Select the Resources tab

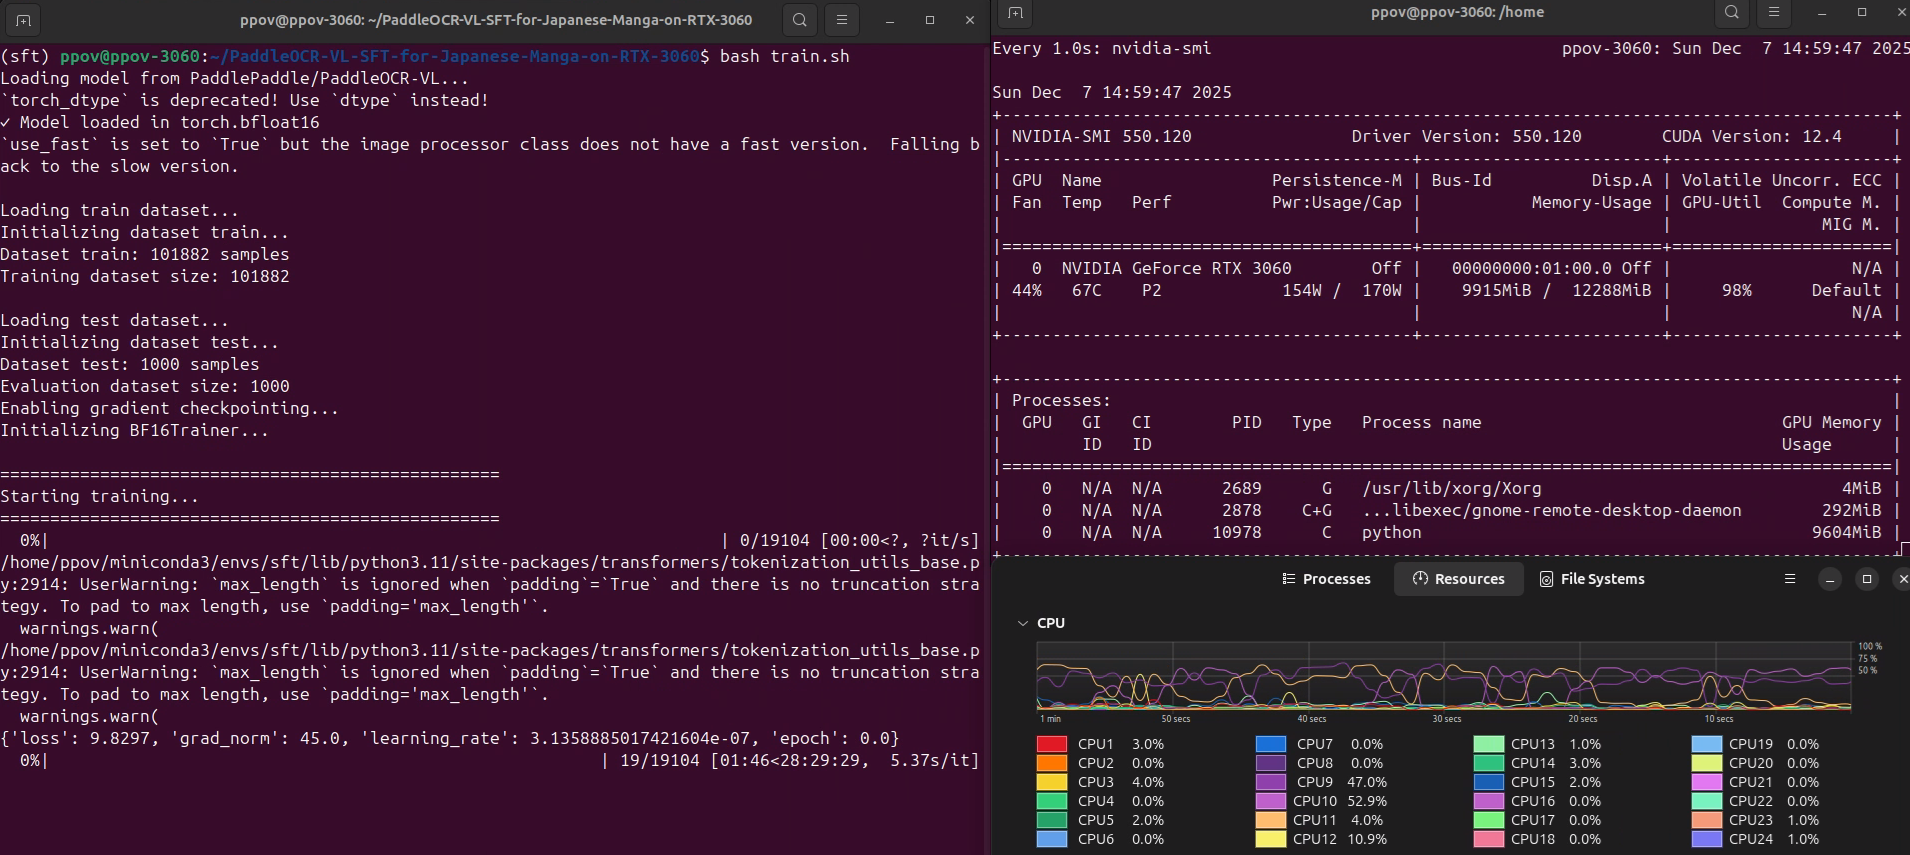pos(1458,579)
